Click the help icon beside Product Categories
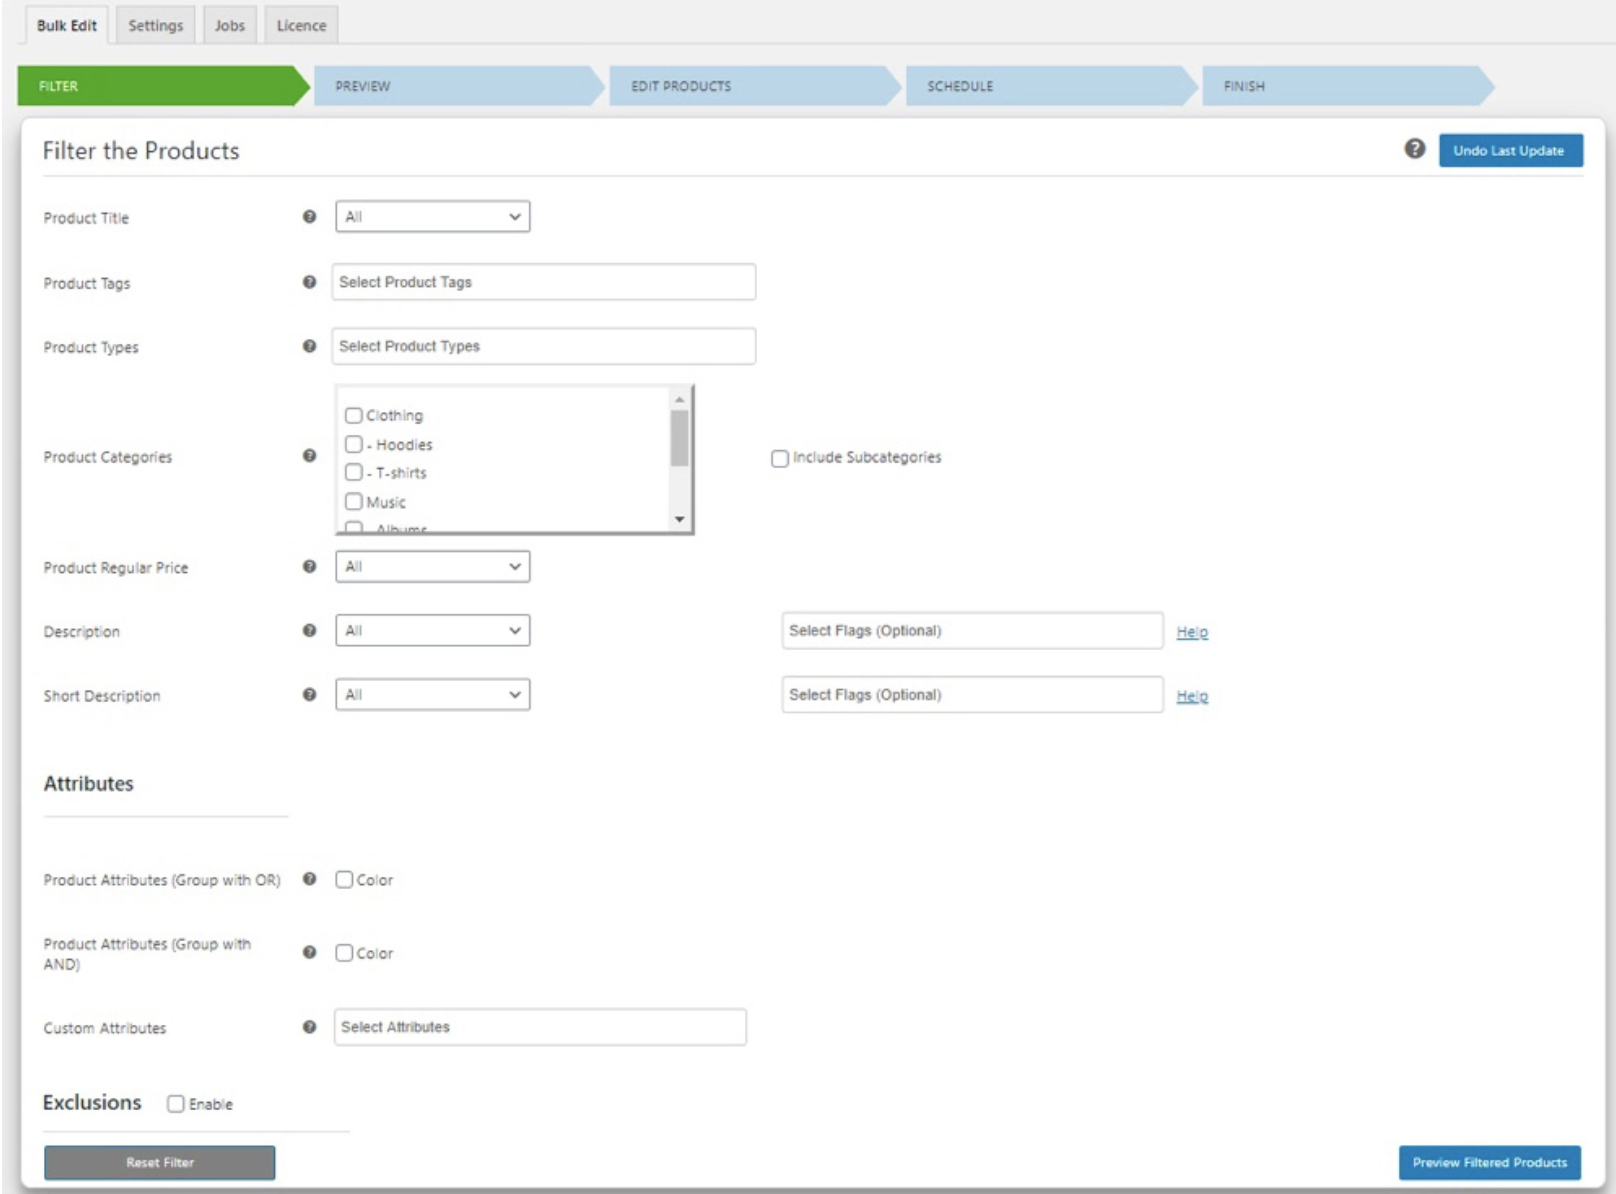 309,456
